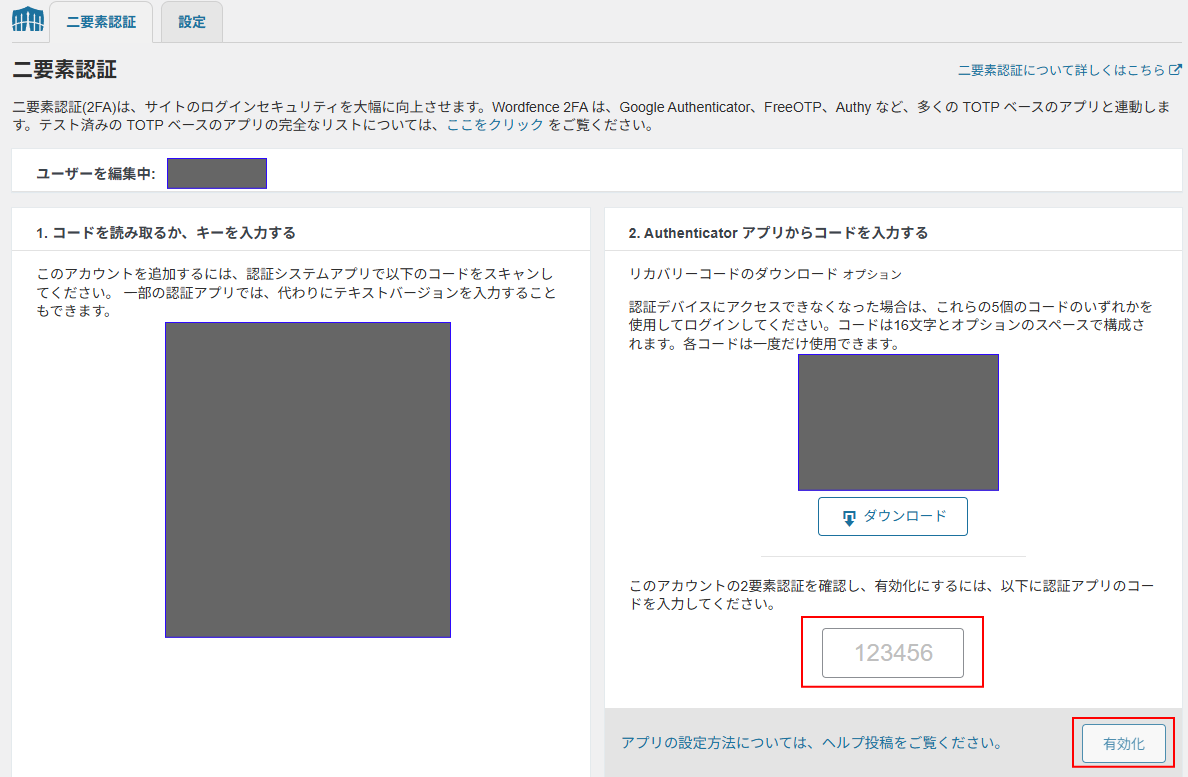Click the download arrow icon inside the ダウンロード button
1188x777 pixels.
pyautogui.click(x=849, y=517)
